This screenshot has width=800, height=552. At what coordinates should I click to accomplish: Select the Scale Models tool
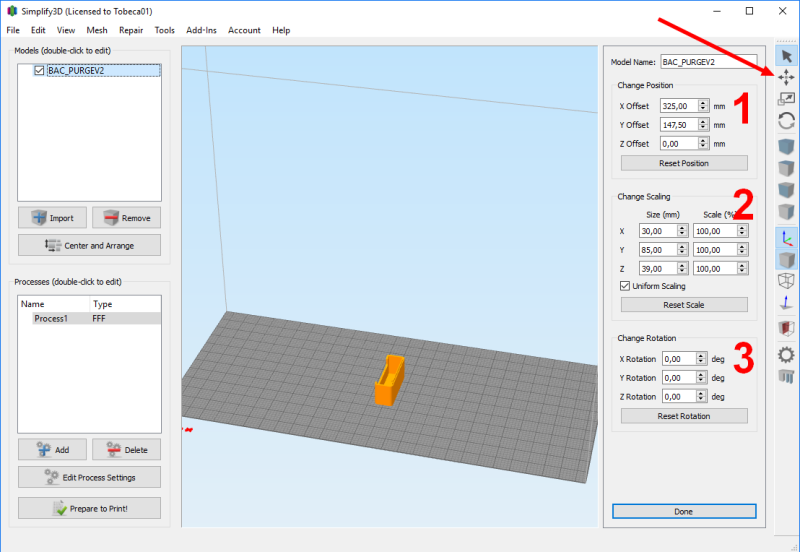[787, 99]
